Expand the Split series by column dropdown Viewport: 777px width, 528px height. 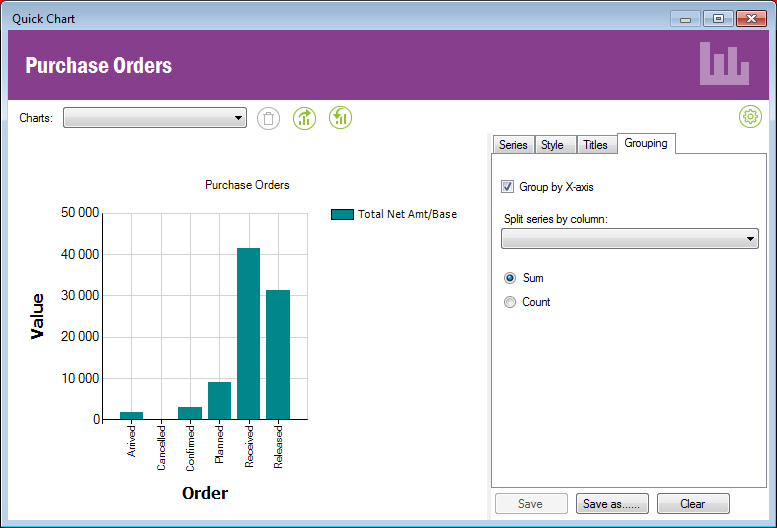click(629, 238)
